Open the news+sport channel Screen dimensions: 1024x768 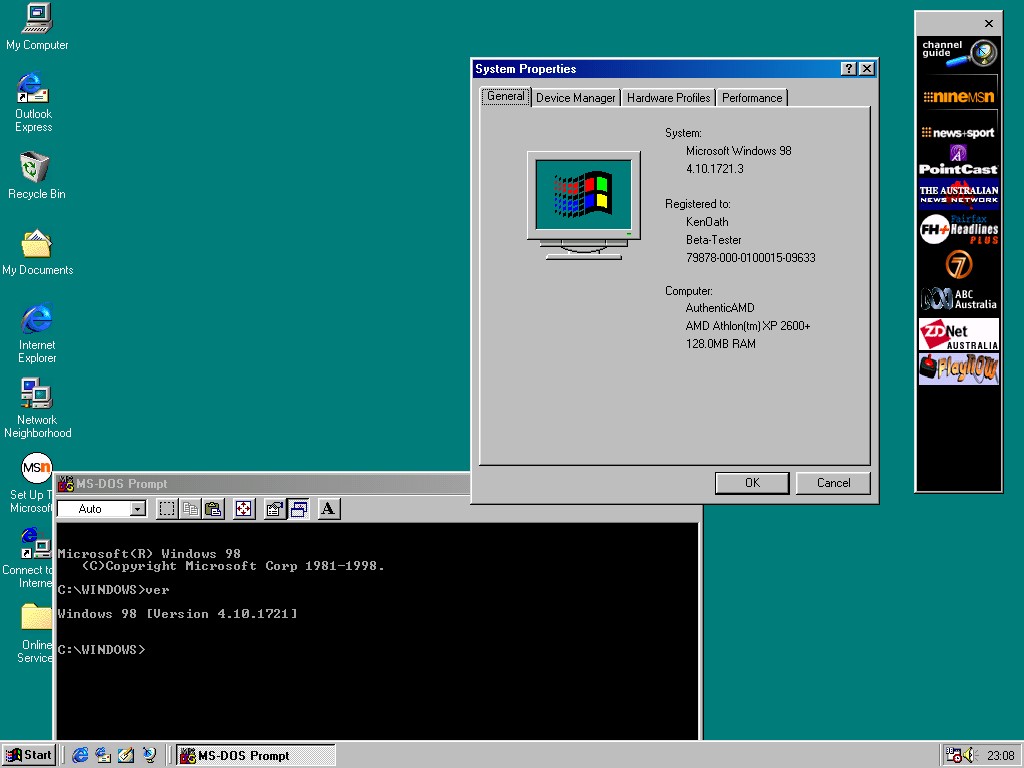click(959, 133)
